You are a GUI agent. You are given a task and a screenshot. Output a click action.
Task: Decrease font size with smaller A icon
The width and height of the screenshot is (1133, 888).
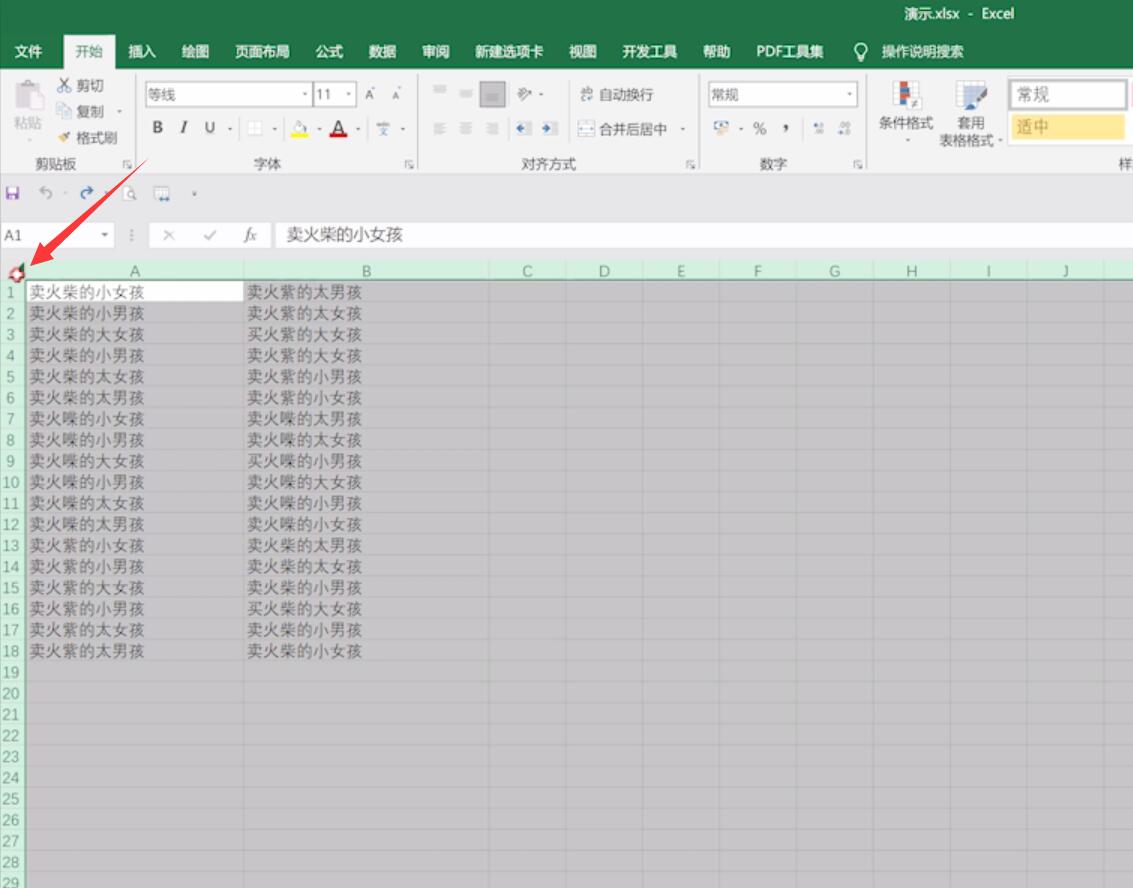pos(396,95)
